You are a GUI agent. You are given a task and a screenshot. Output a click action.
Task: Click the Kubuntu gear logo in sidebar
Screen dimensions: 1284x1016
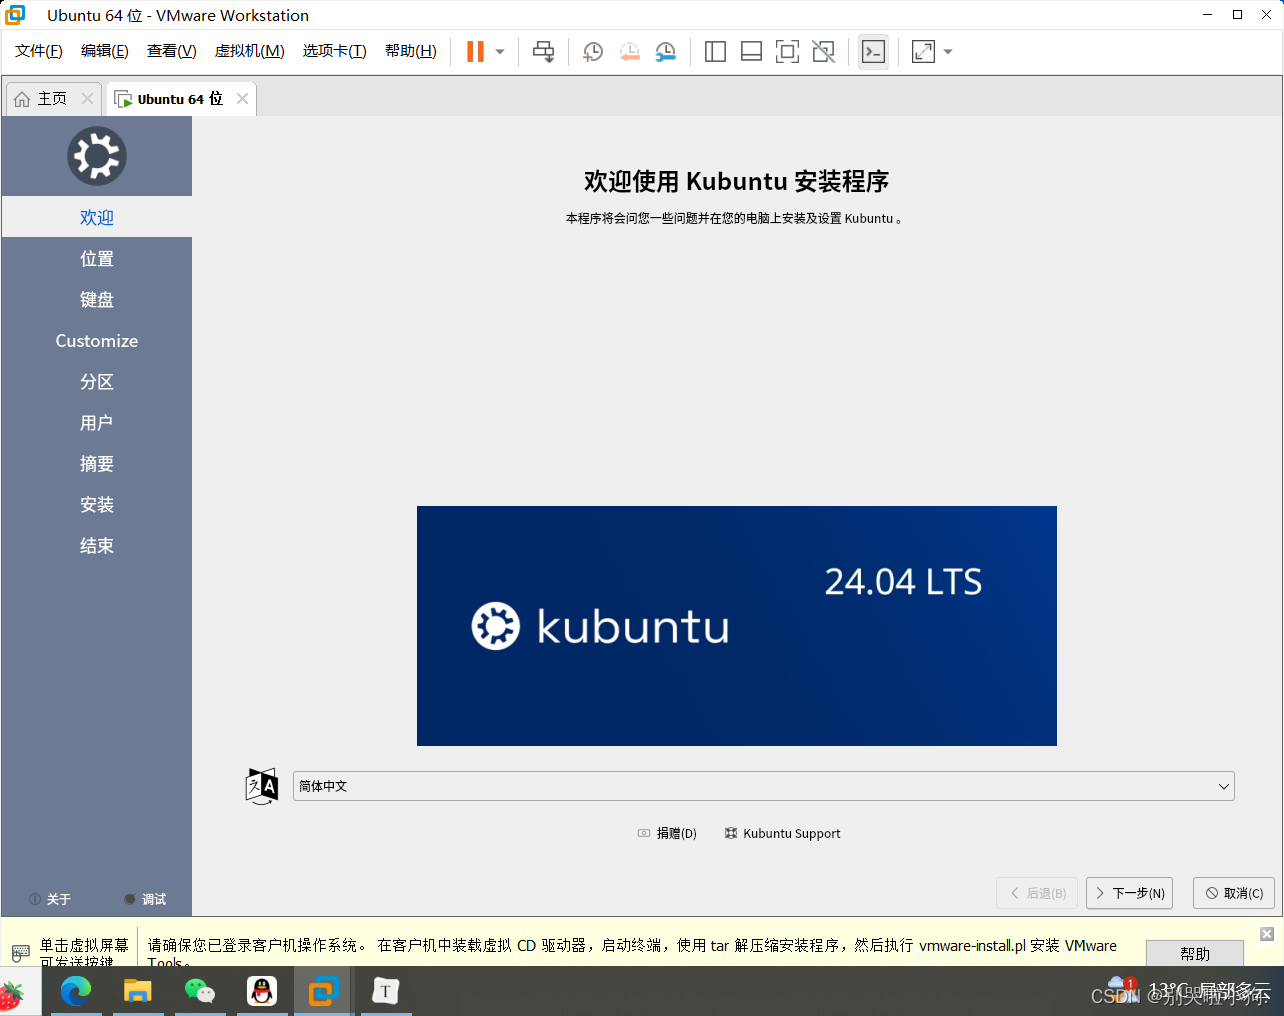pos(97,156)
